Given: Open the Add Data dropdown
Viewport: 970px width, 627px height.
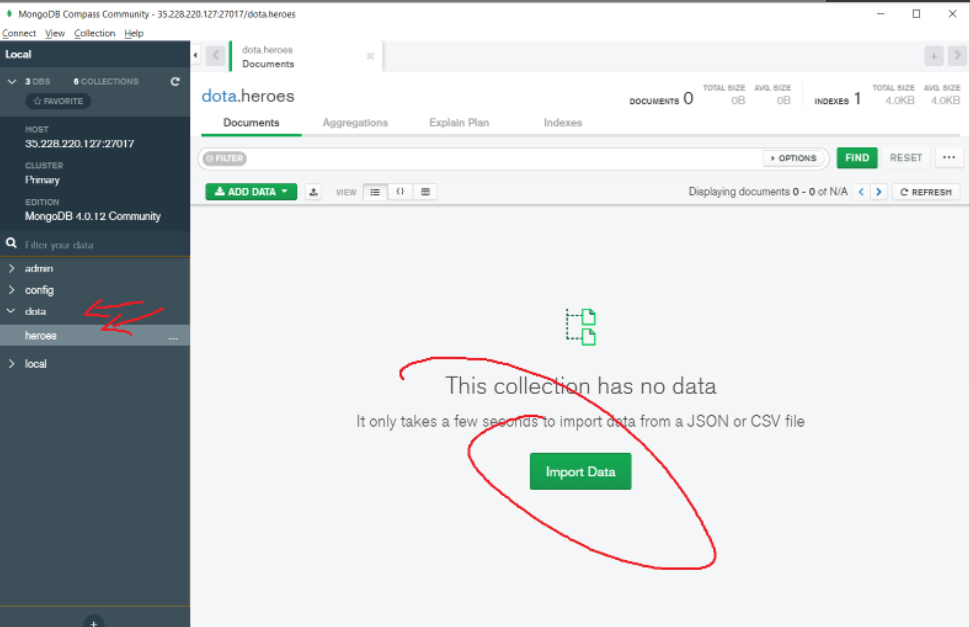Looking at the screenshot, I should [251, 192].
